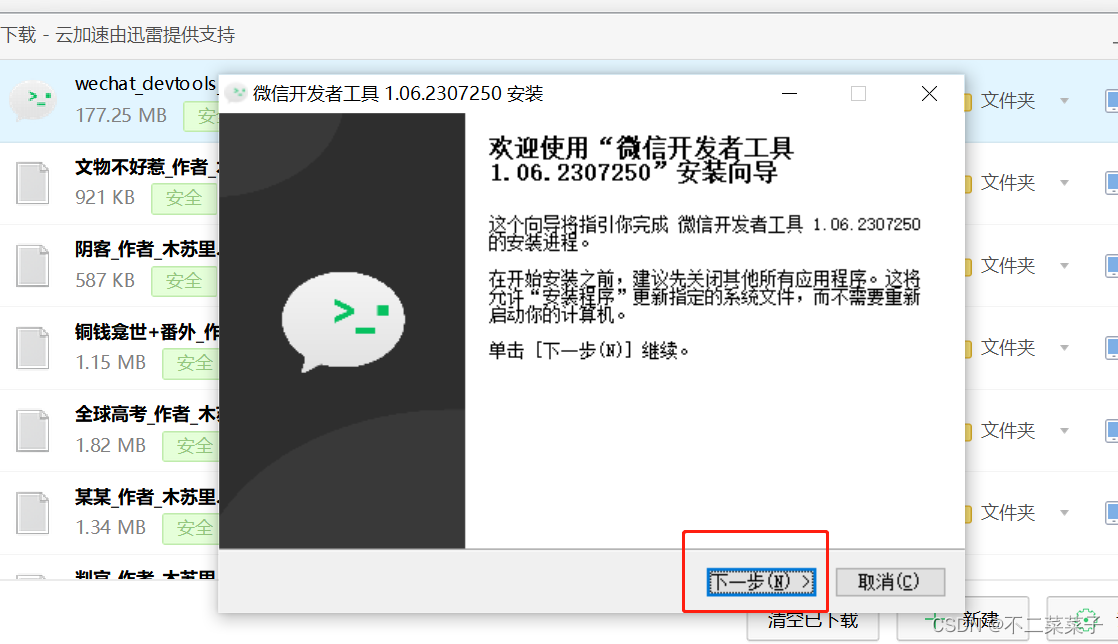Expand dropdown arrow in 阴客 row
This screenshot has width=1118, height=644.
click(1065, 266)
